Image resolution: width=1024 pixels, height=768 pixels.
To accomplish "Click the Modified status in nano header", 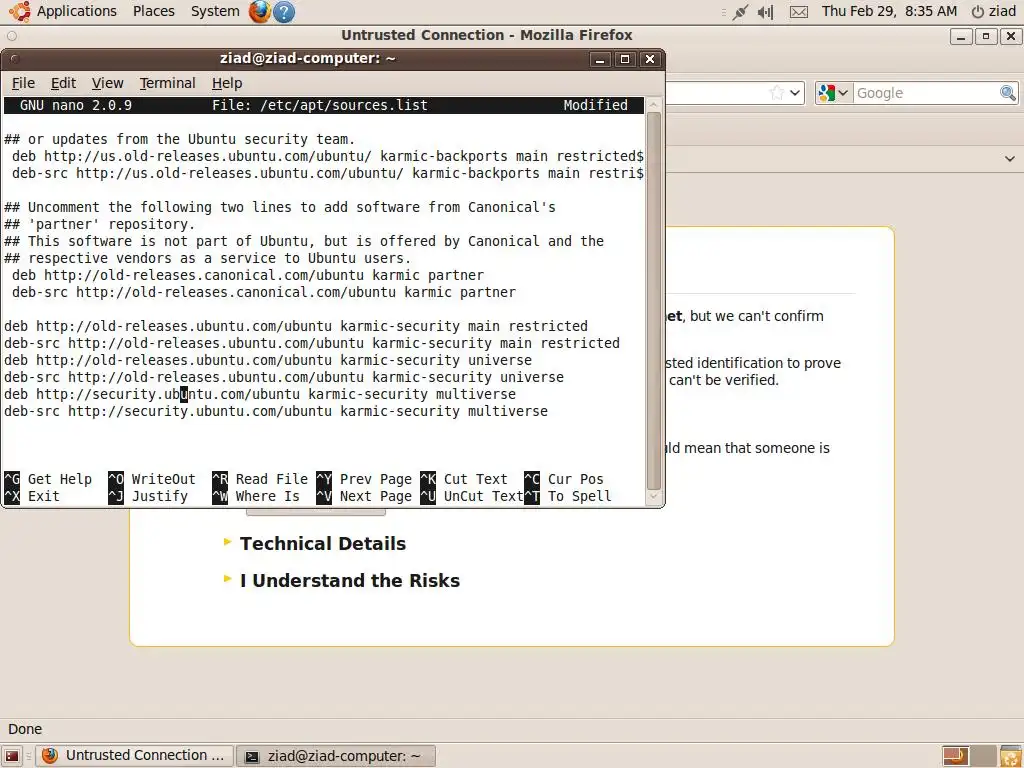I will click(596, 105).
